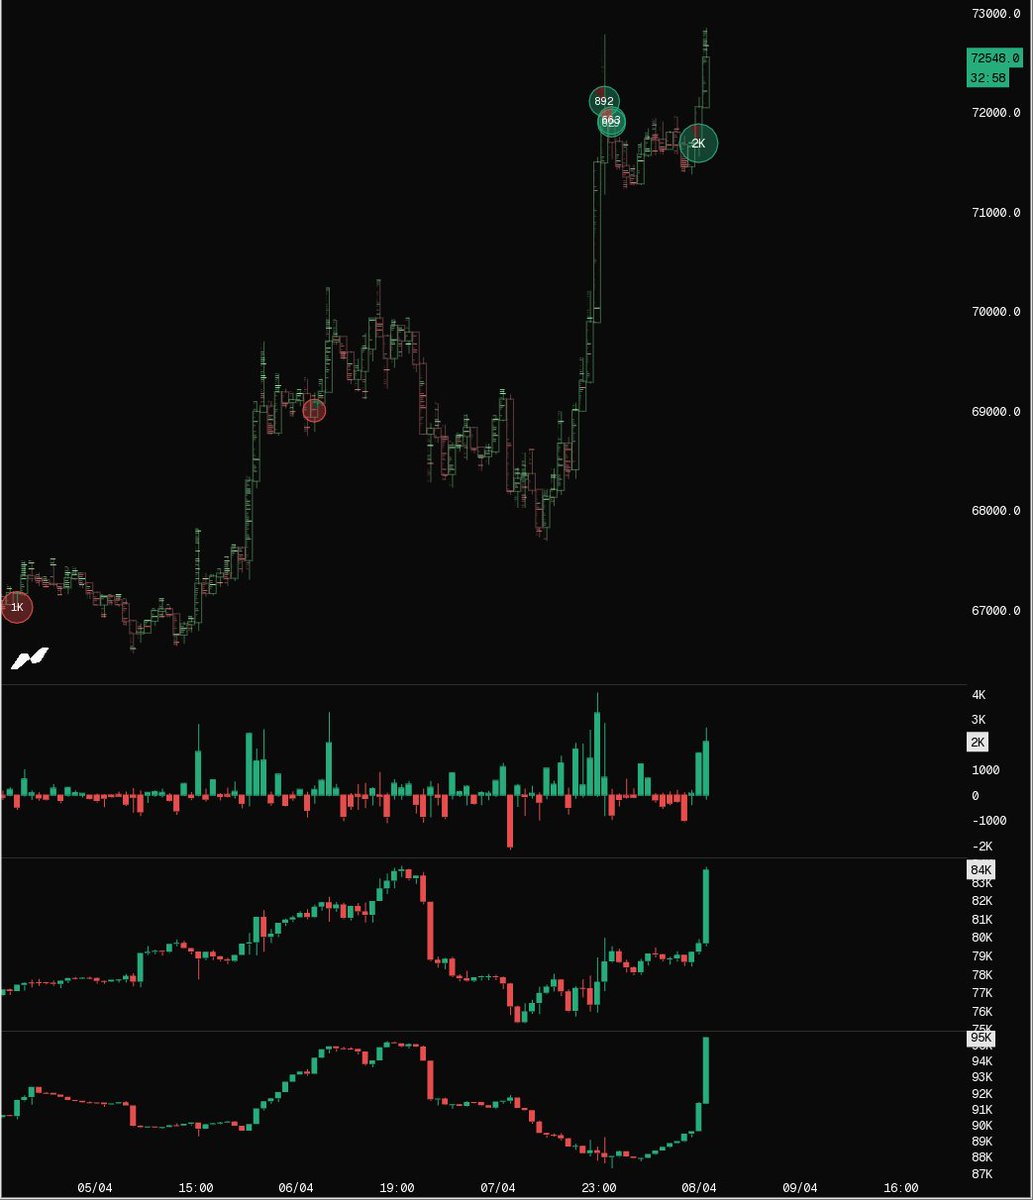Viewport: 1033px width, 1200px height.
Task: Click the 87K axis label
Action: click(981, 1174)
